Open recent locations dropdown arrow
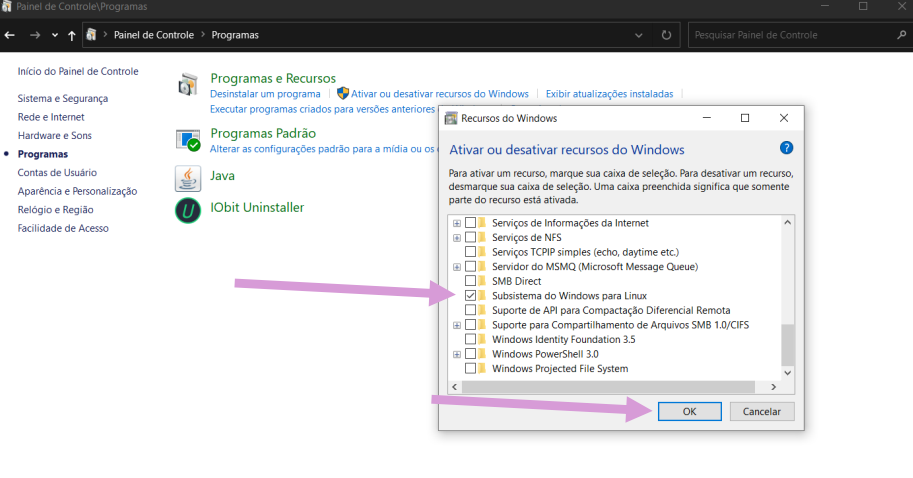This screenshot has height=478, width=913. tap(55, 35)
